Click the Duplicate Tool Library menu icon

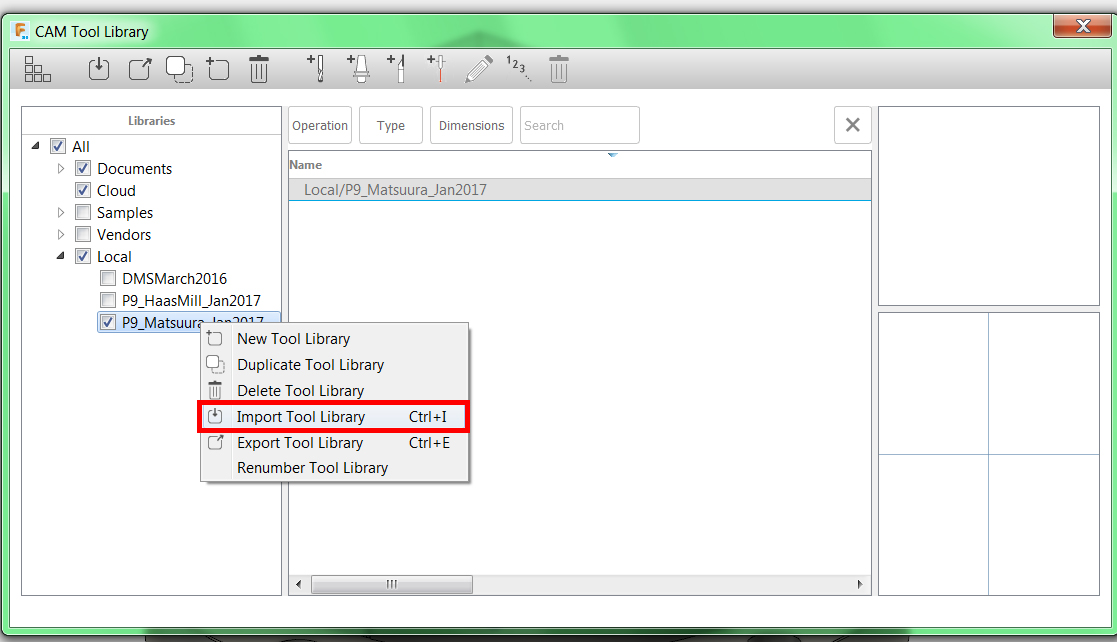tap(215, 364)
